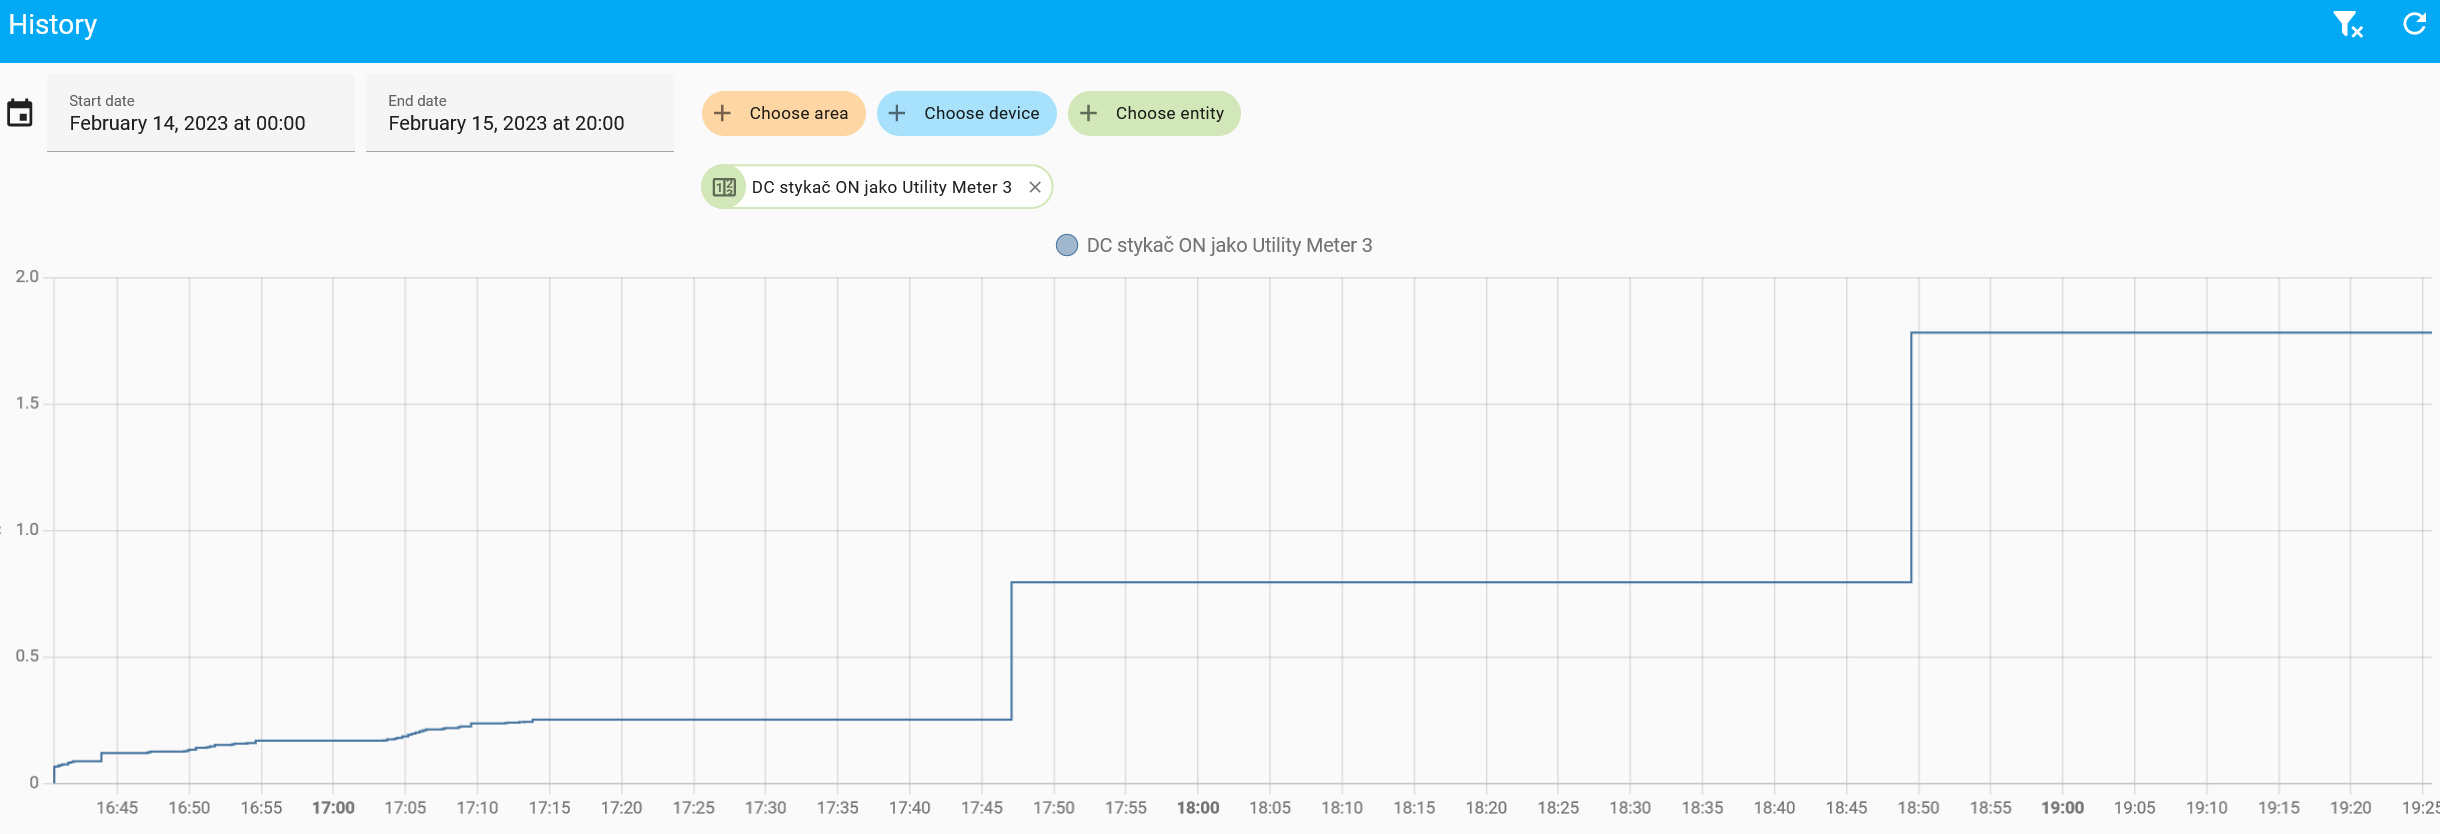Open the Choose device picker
This screenshot has height=834, width=2440.
tap(966, 113)
